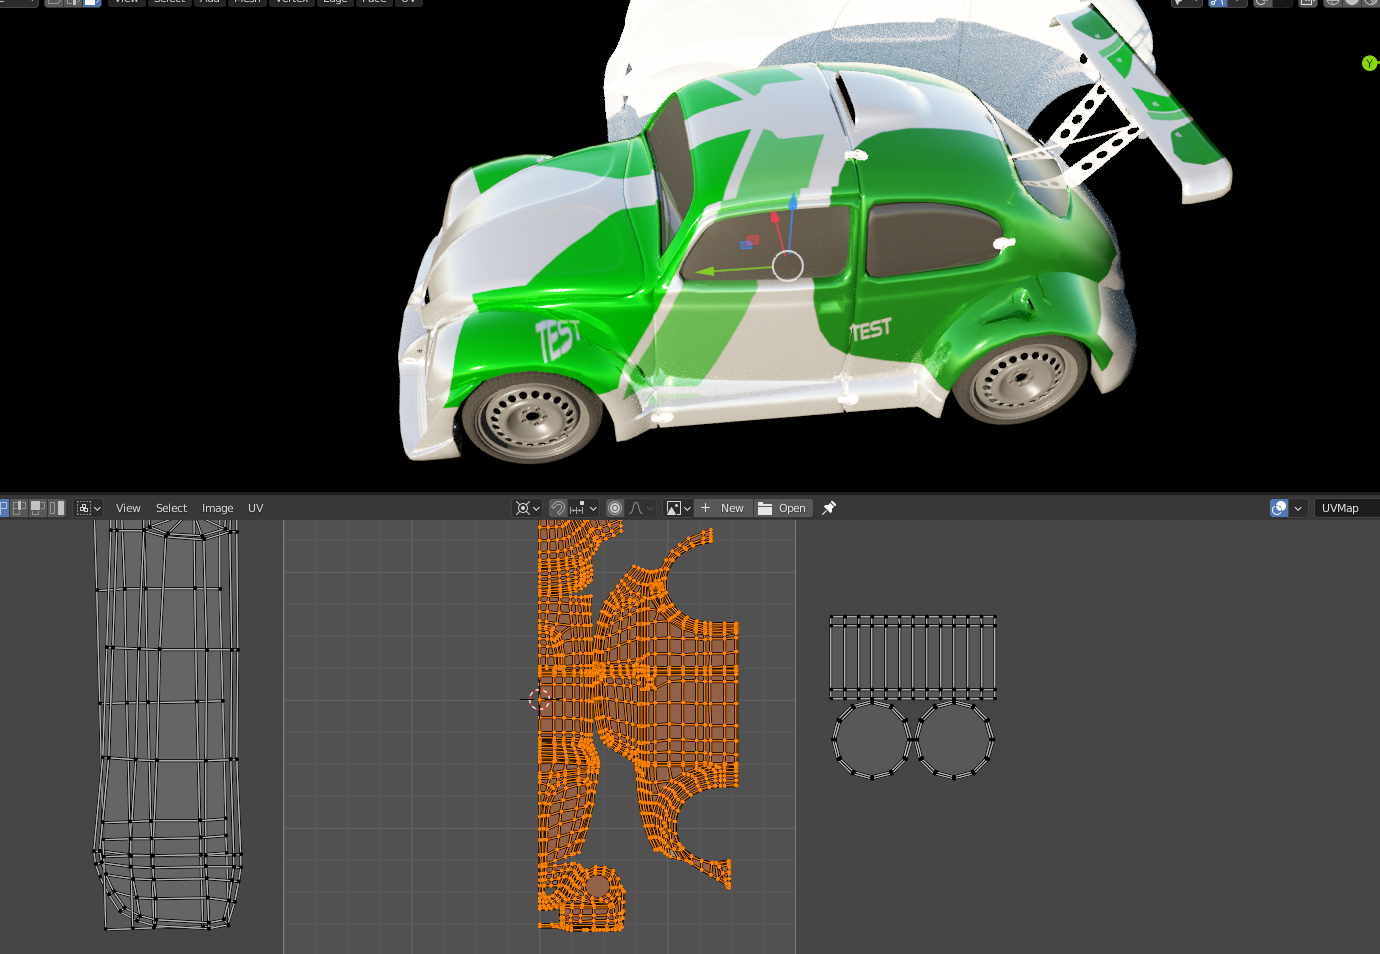Open proportional editing falloff dropdown
This screenshot has height=954, width=1380.
(641, 508)
